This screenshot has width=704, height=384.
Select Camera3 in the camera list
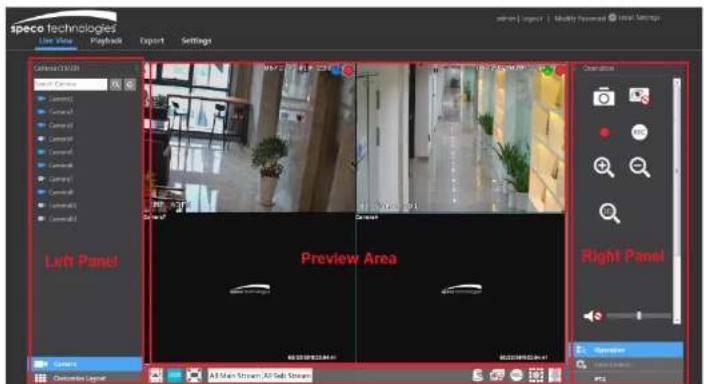[x=56, y=125]
